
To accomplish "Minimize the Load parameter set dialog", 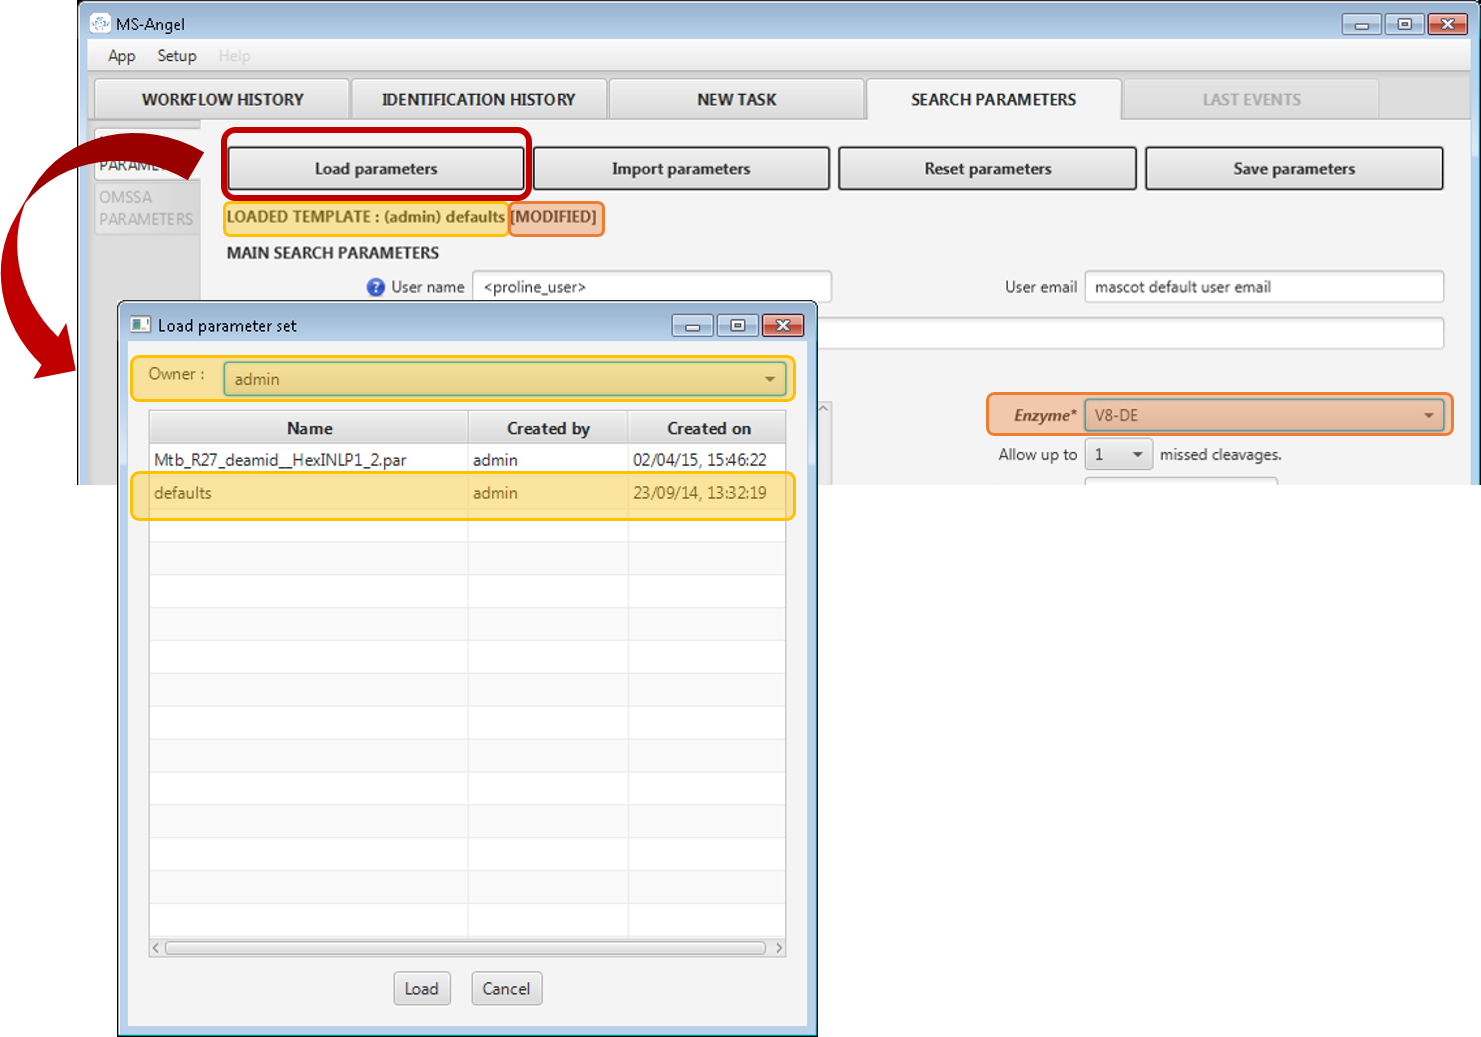I will [x=692, y=325].
